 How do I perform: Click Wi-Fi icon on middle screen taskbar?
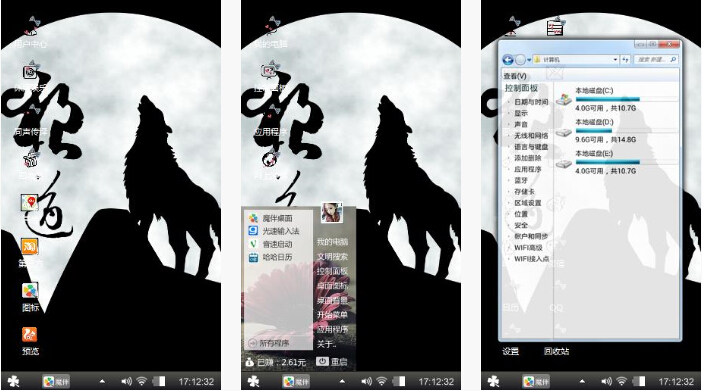tap(382, 382)
